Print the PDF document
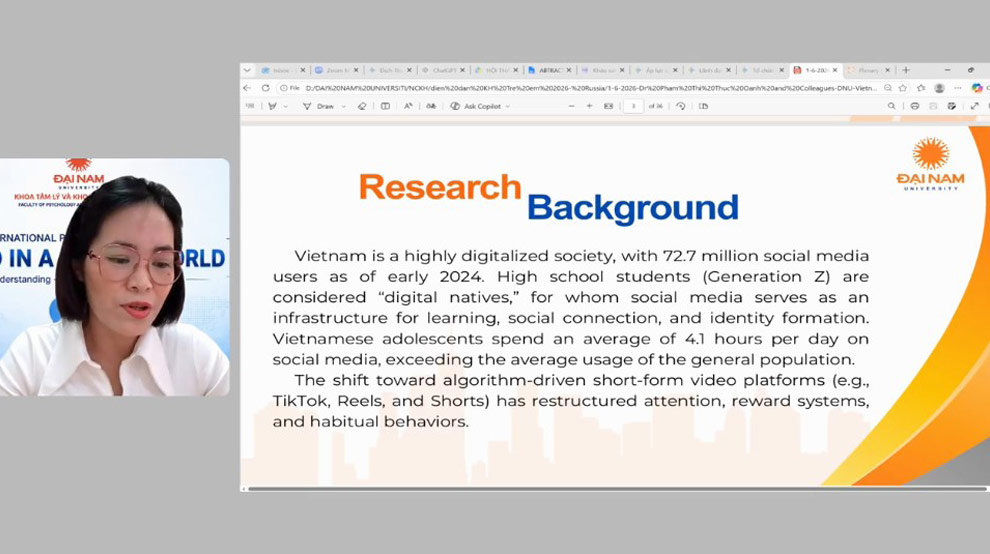Viewport: 990px width, 554px height. point(915,106)
